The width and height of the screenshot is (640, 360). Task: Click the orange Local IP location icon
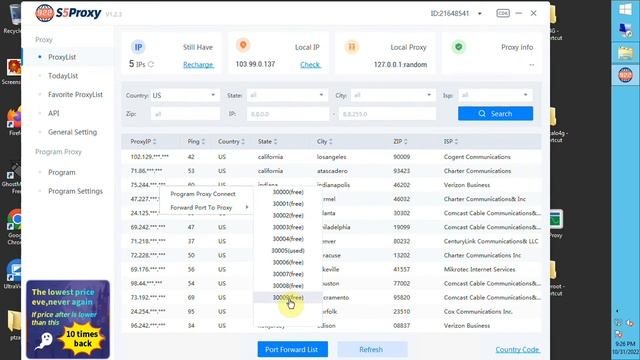(x=243, y=45)
